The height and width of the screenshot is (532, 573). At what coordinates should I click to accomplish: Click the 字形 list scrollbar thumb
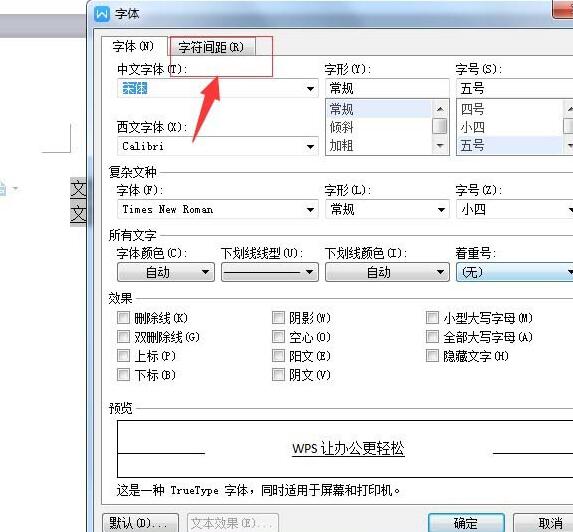[x=440, y=126]
